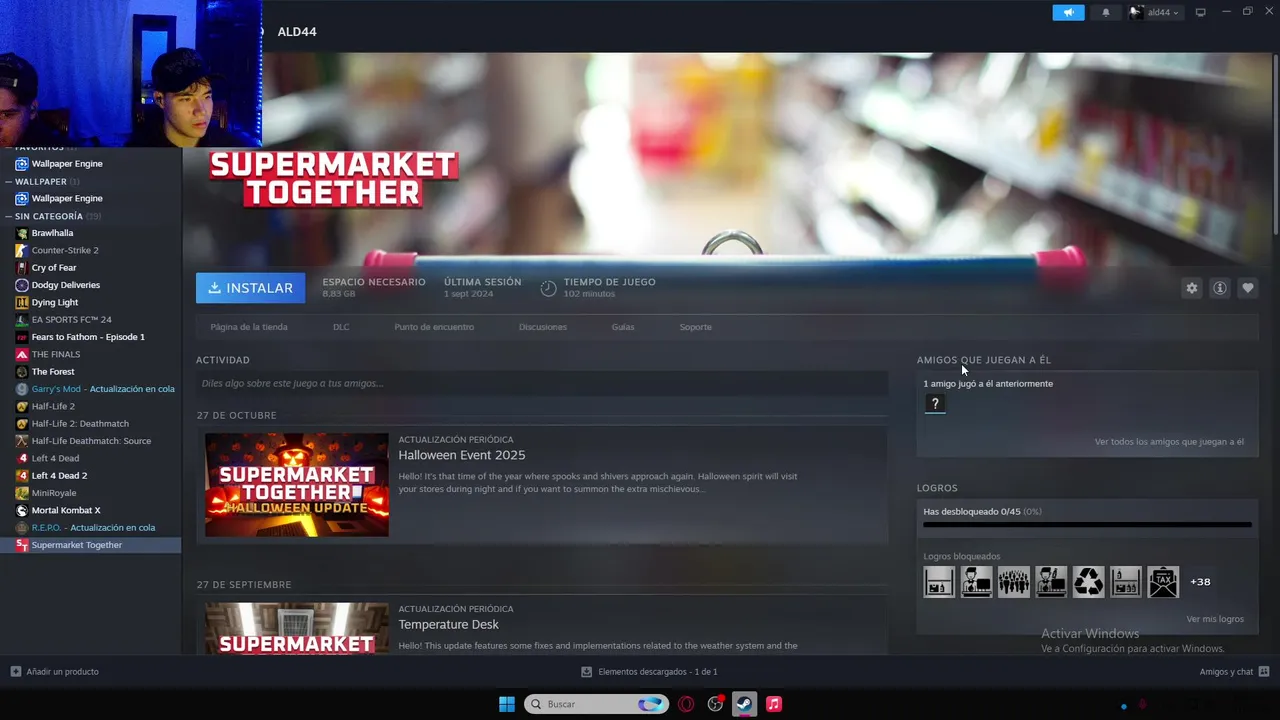The image size is (1280, 720).
Task: Click Elementos descargados status text
Action: point(658,672)
